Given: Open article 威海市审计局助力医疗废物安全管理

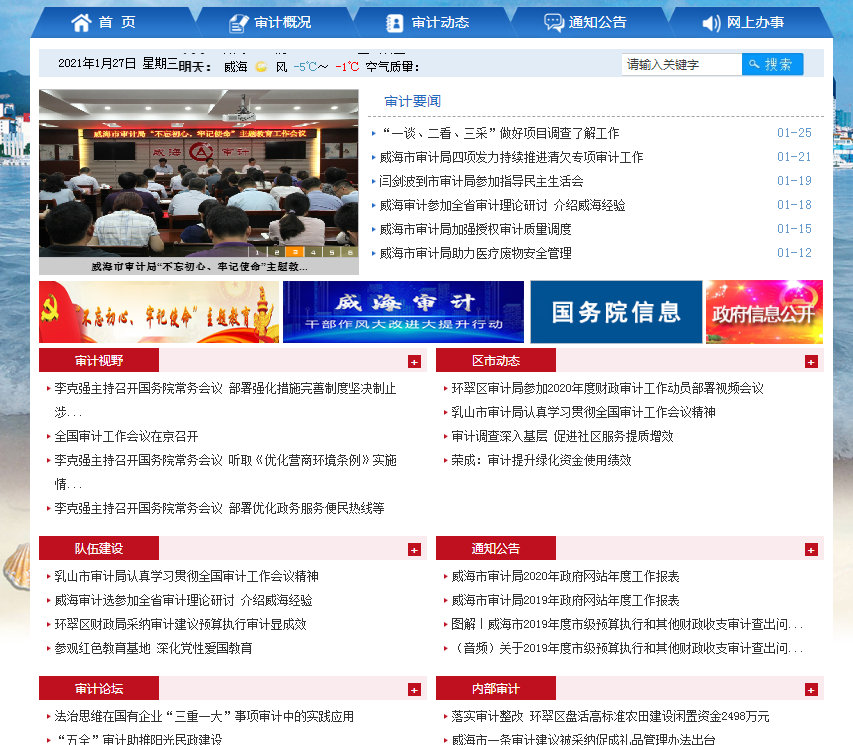Looking at the screenshot, I should coord(475,253).
